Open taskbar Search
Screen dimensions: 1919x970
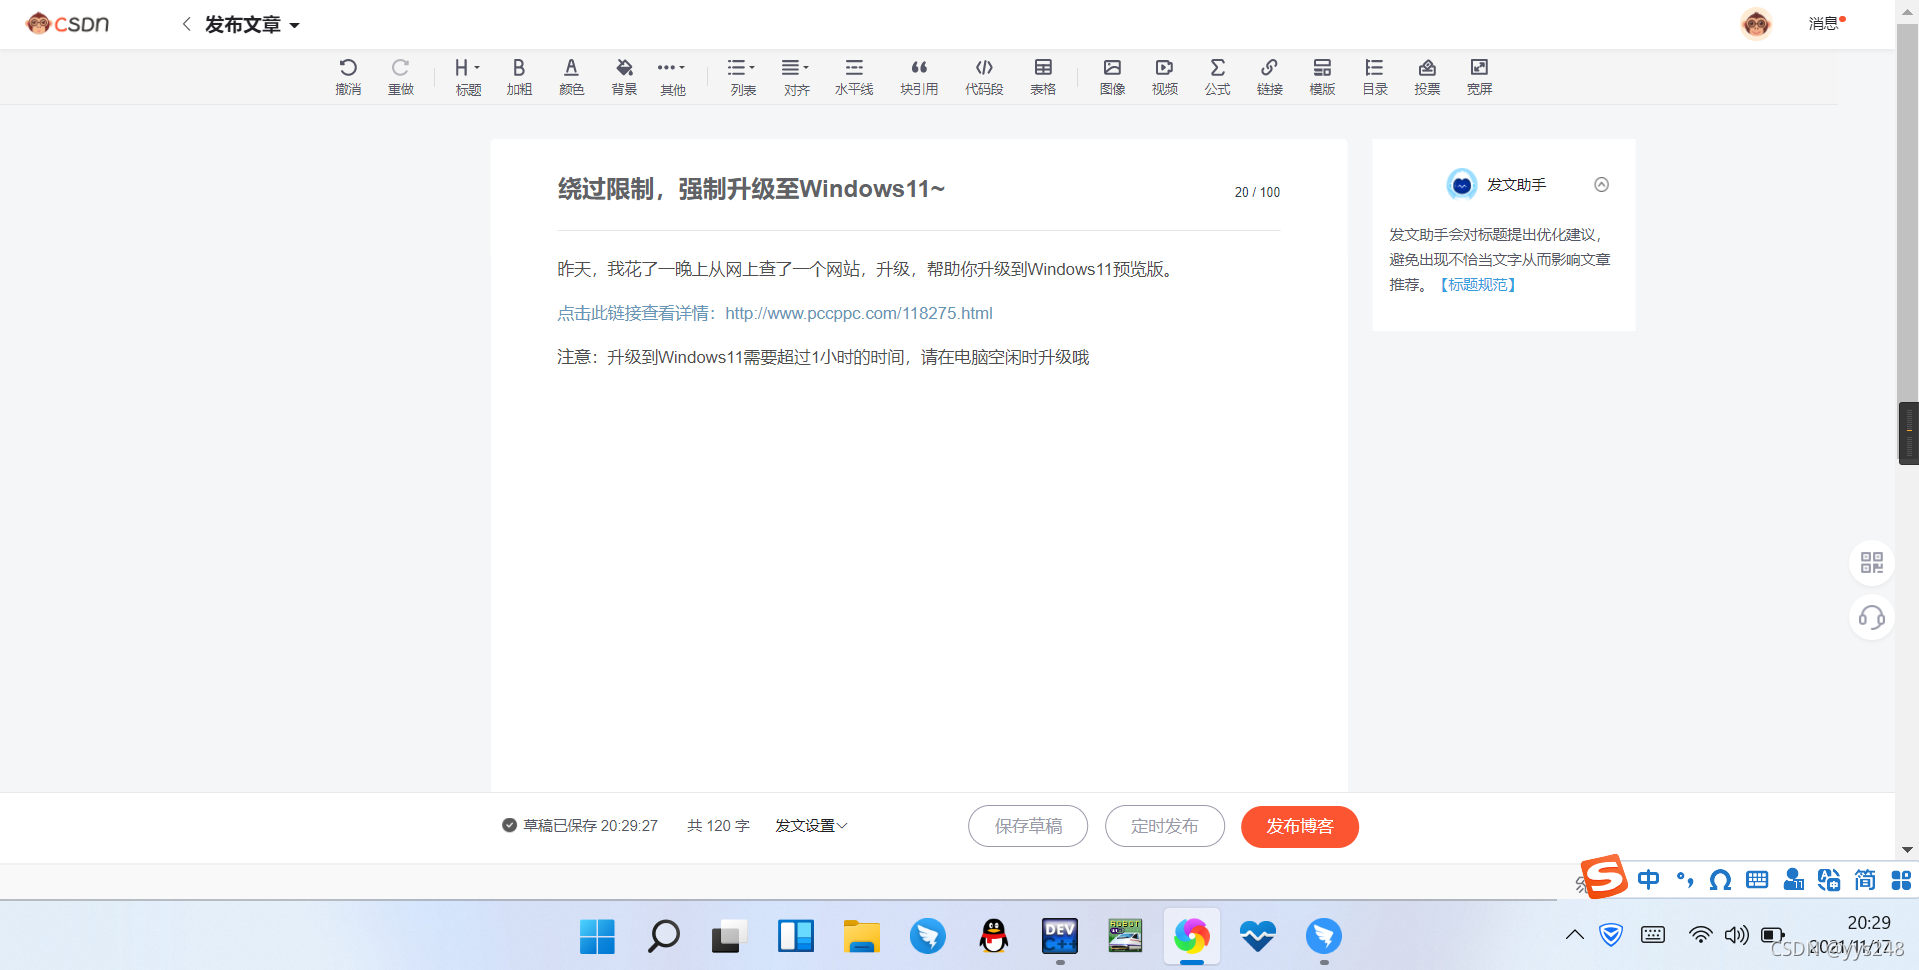663,936
